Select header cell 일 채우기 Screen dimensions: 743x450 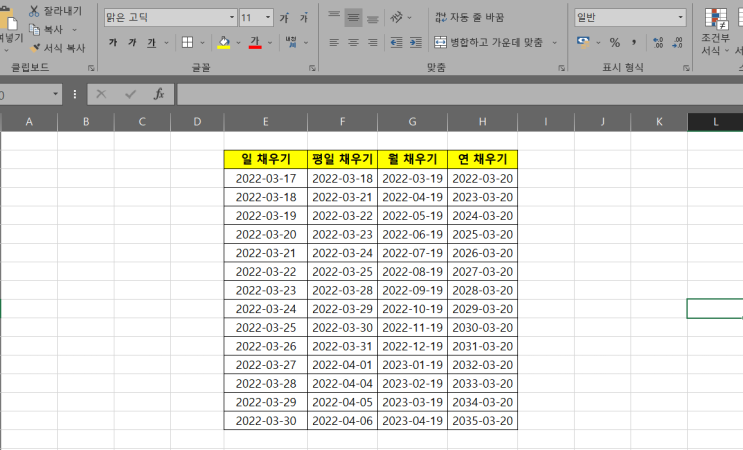point(265,159)
